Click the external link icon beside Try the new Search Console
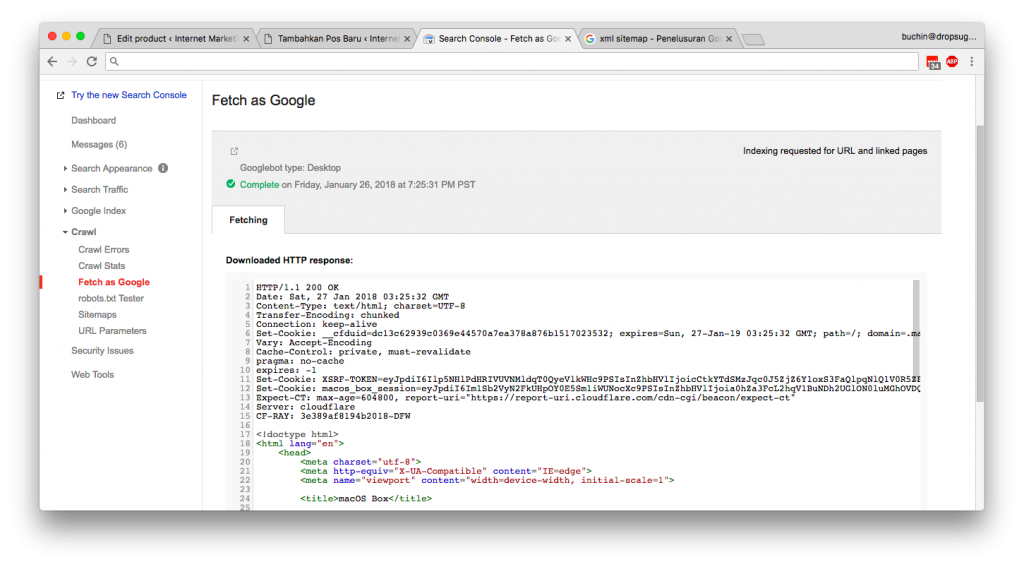The height and width of the screenshot is (567, 1024). click(60, 95)
